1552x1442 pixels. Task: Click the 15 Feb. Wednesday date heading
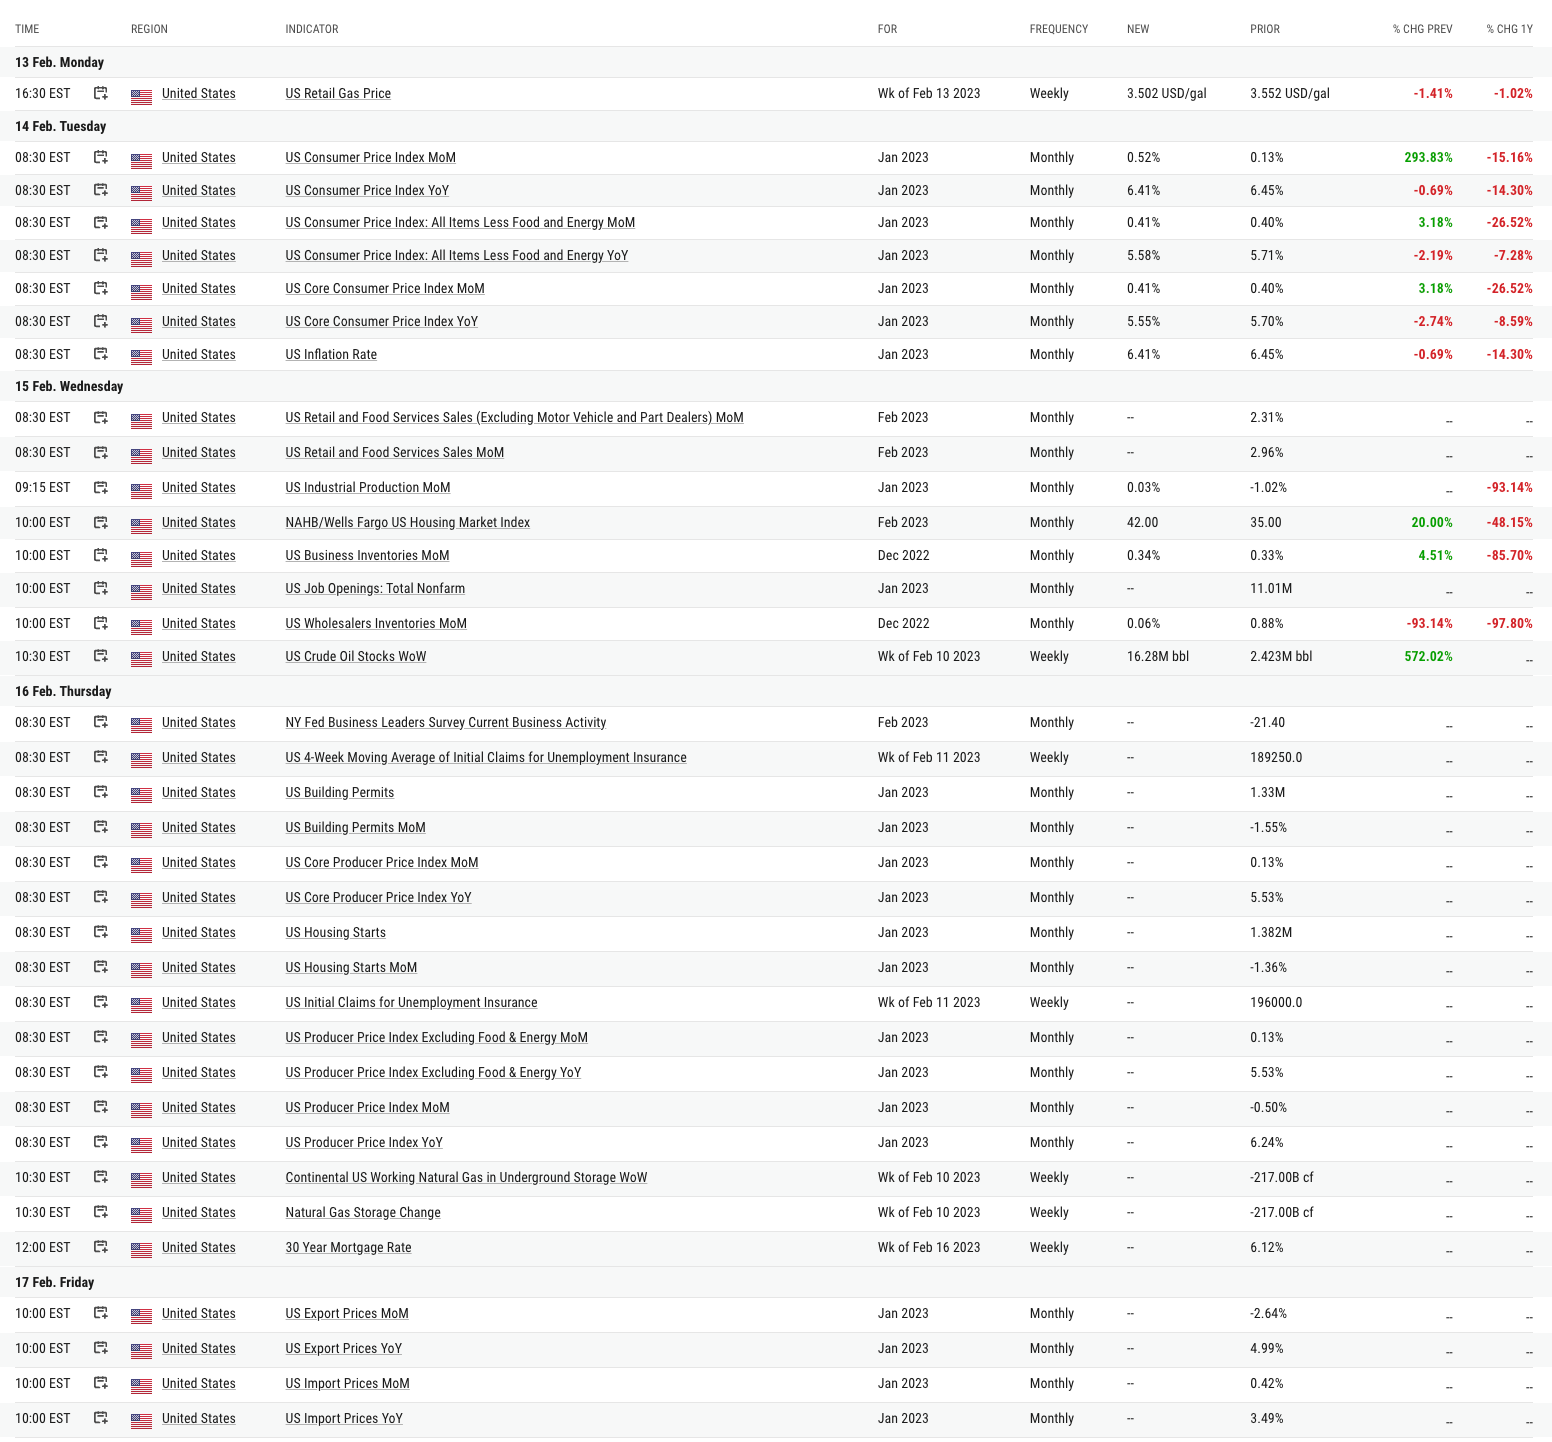(69, 386)
